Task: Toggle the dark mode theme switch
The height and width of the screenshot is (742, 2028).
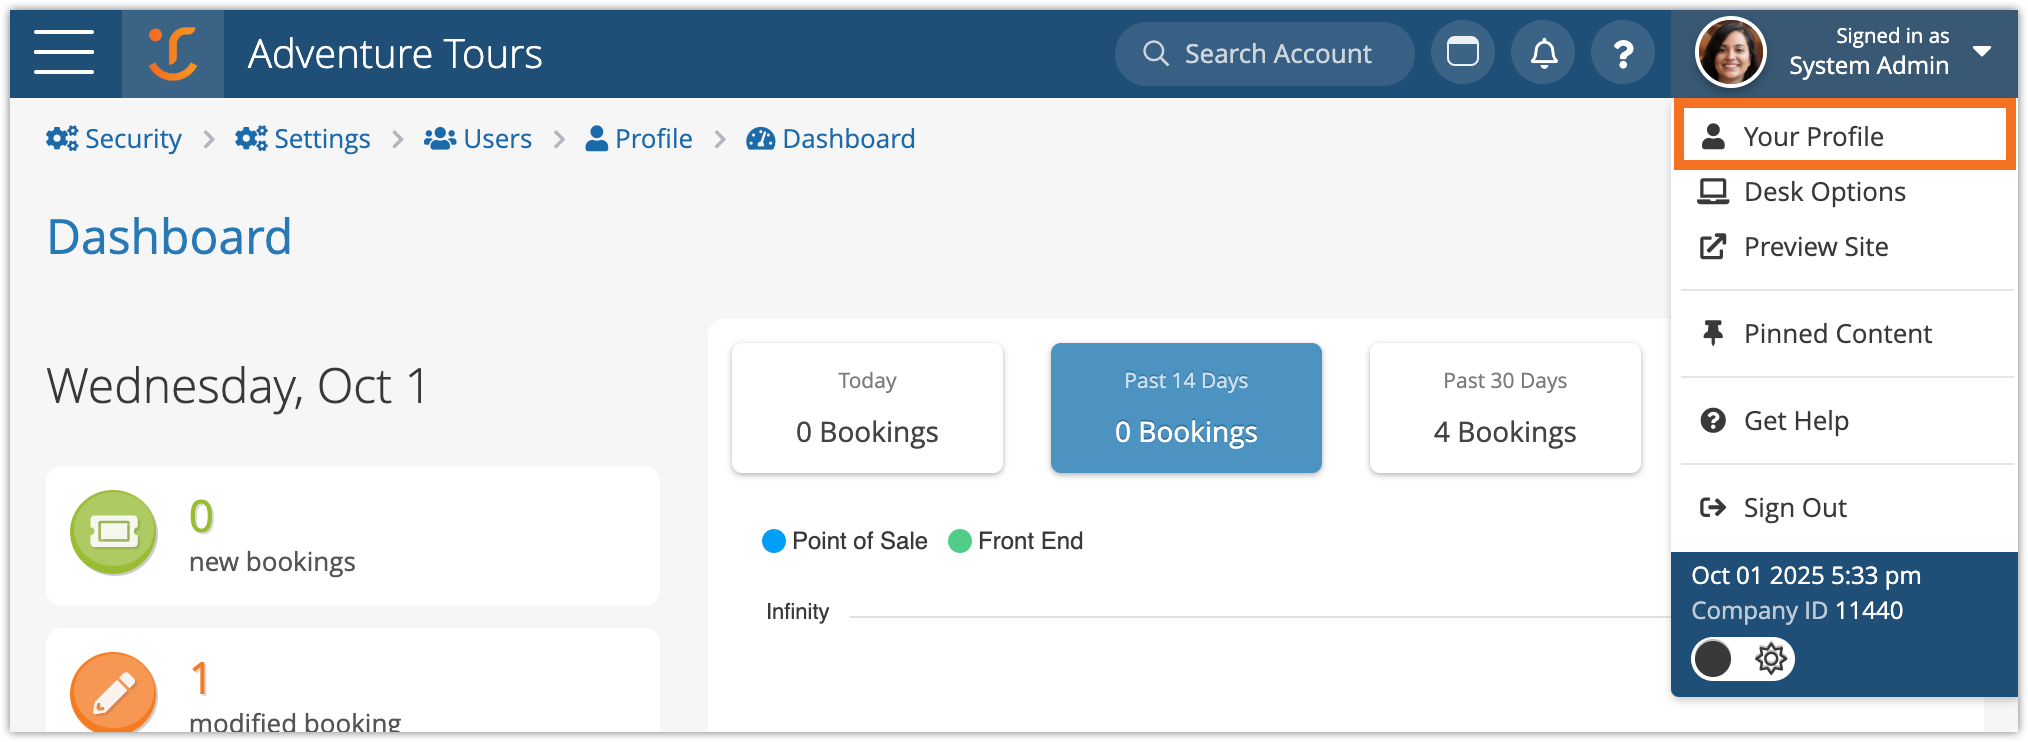Action: tap(1742, 659)
